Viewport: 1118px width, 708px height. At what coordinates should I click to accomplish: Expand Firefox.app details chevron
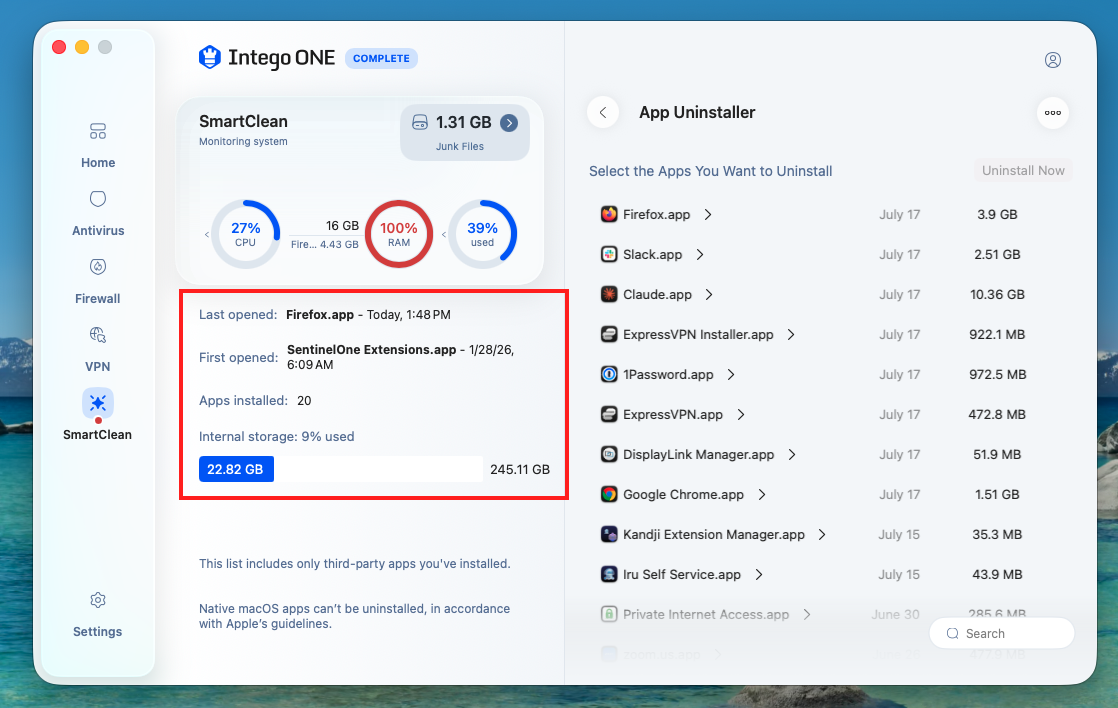pos(707,215)
